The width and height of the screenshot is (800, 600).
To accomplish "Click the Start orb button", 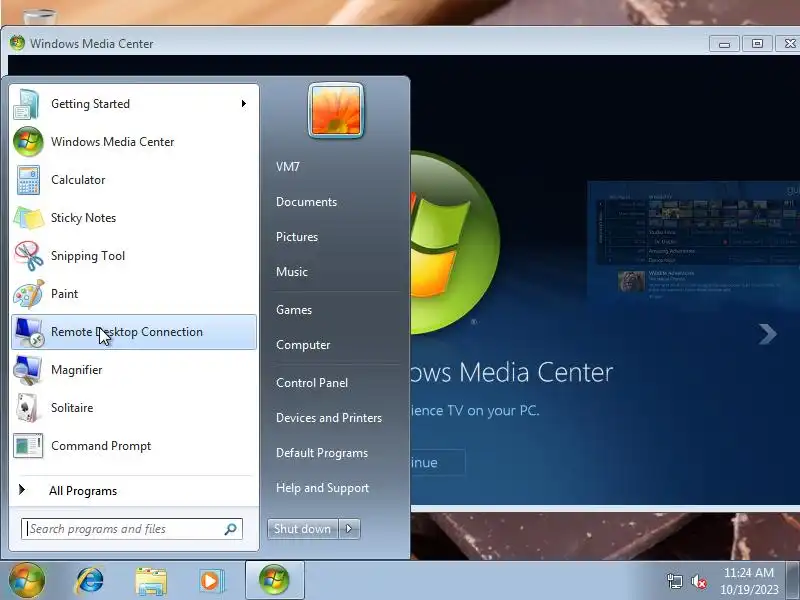I will (27, 580).
